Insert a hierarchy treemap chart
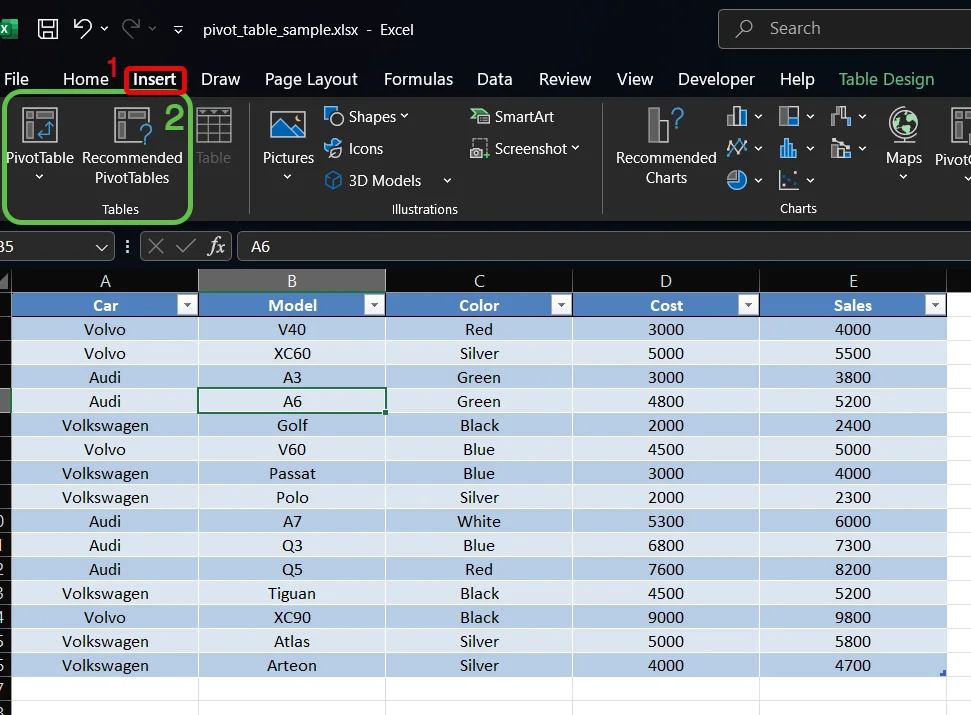This screenshot has width=971, height=715. [789, 116]
